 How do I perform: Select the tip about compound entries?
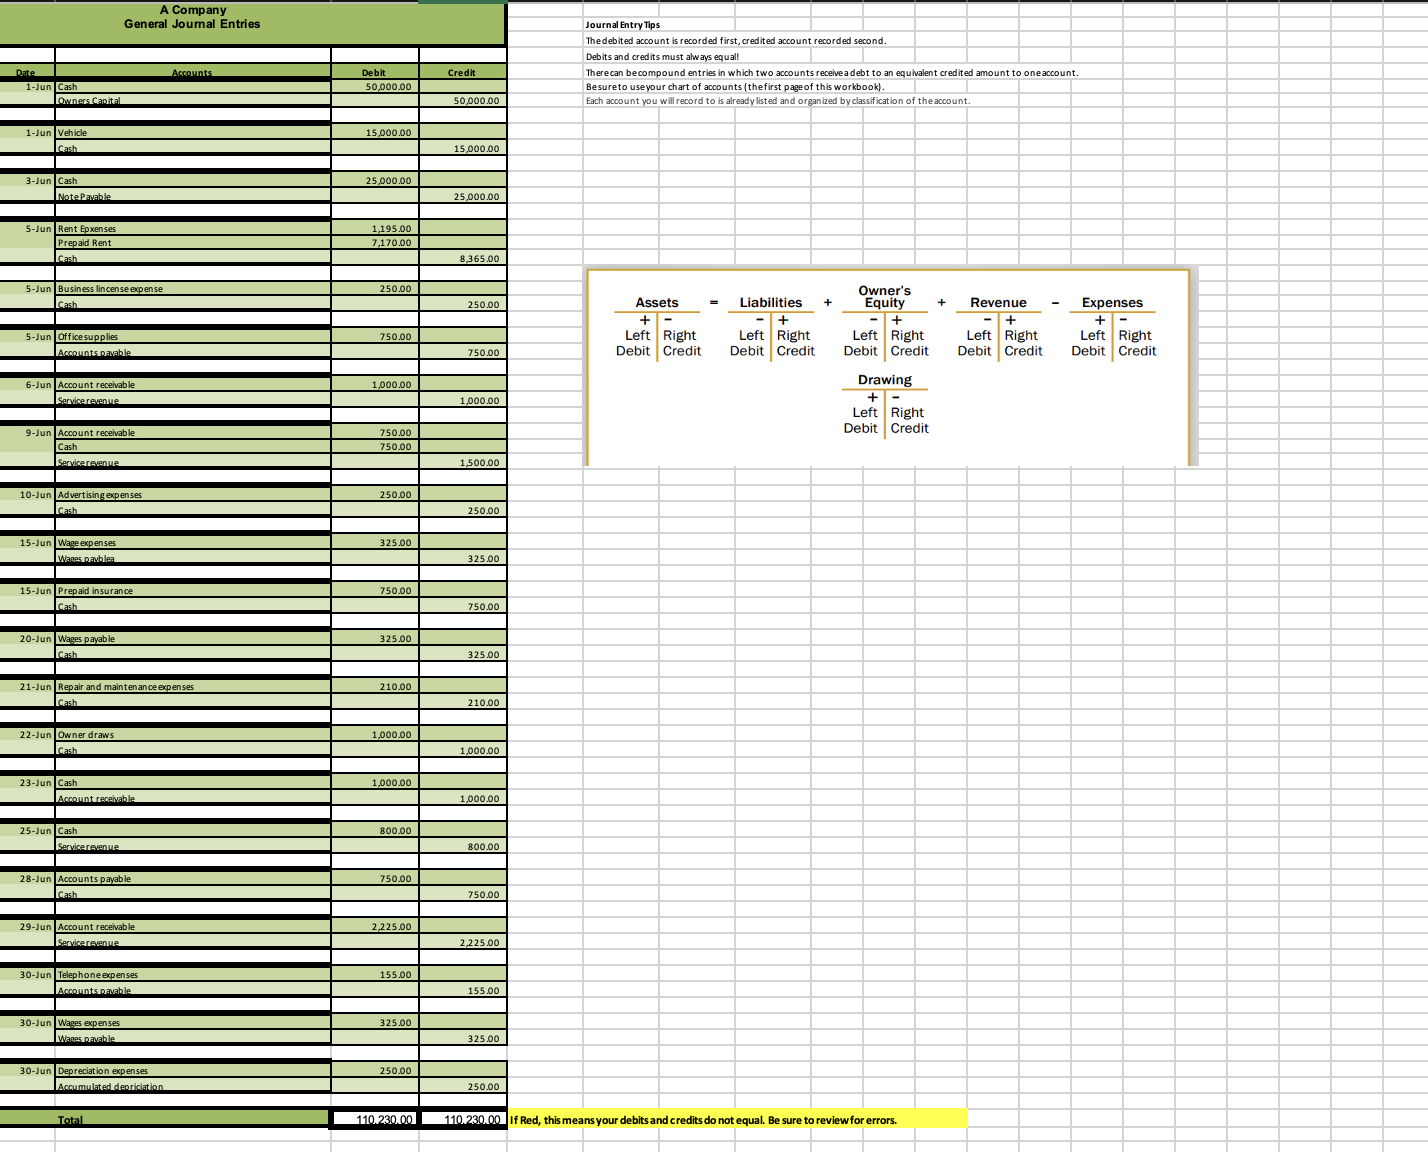tap(831, 73)
